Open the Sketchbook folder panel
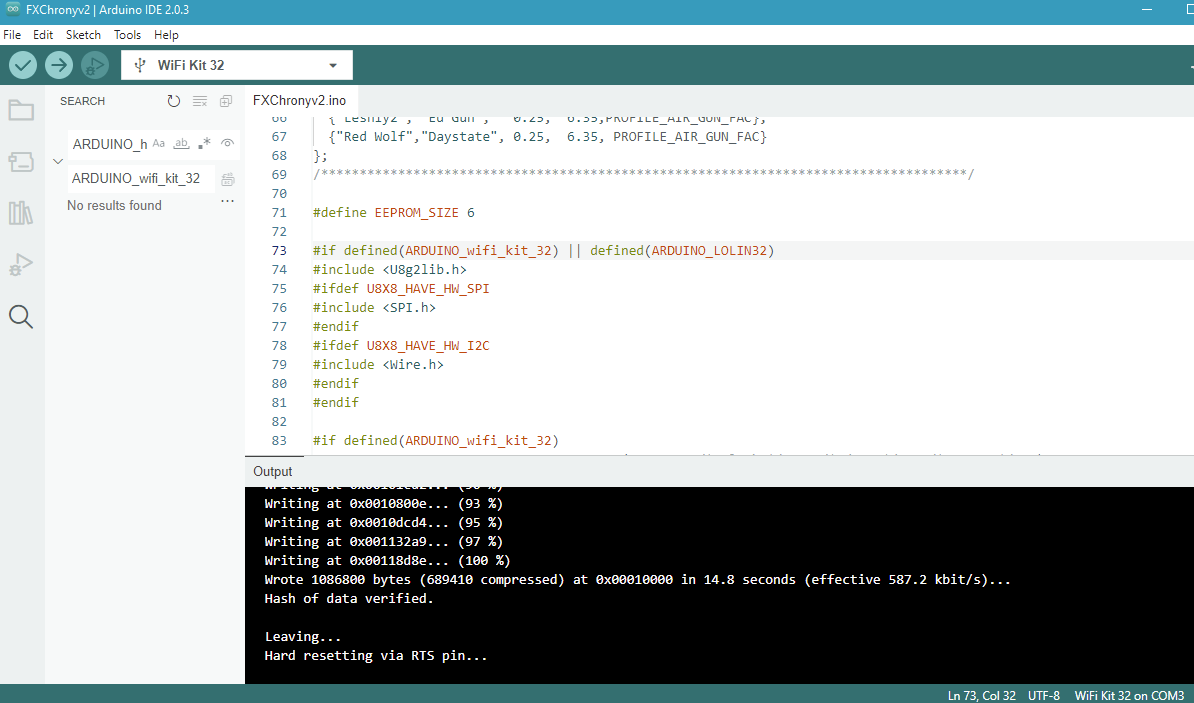This screenshot has width=1194, height=703. [x=21, y=110]
